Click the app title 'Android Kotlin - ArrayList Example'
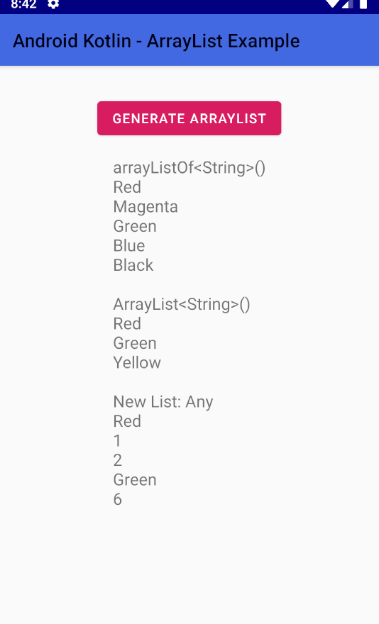Screen dimensions: 379x624 point(156,41)
